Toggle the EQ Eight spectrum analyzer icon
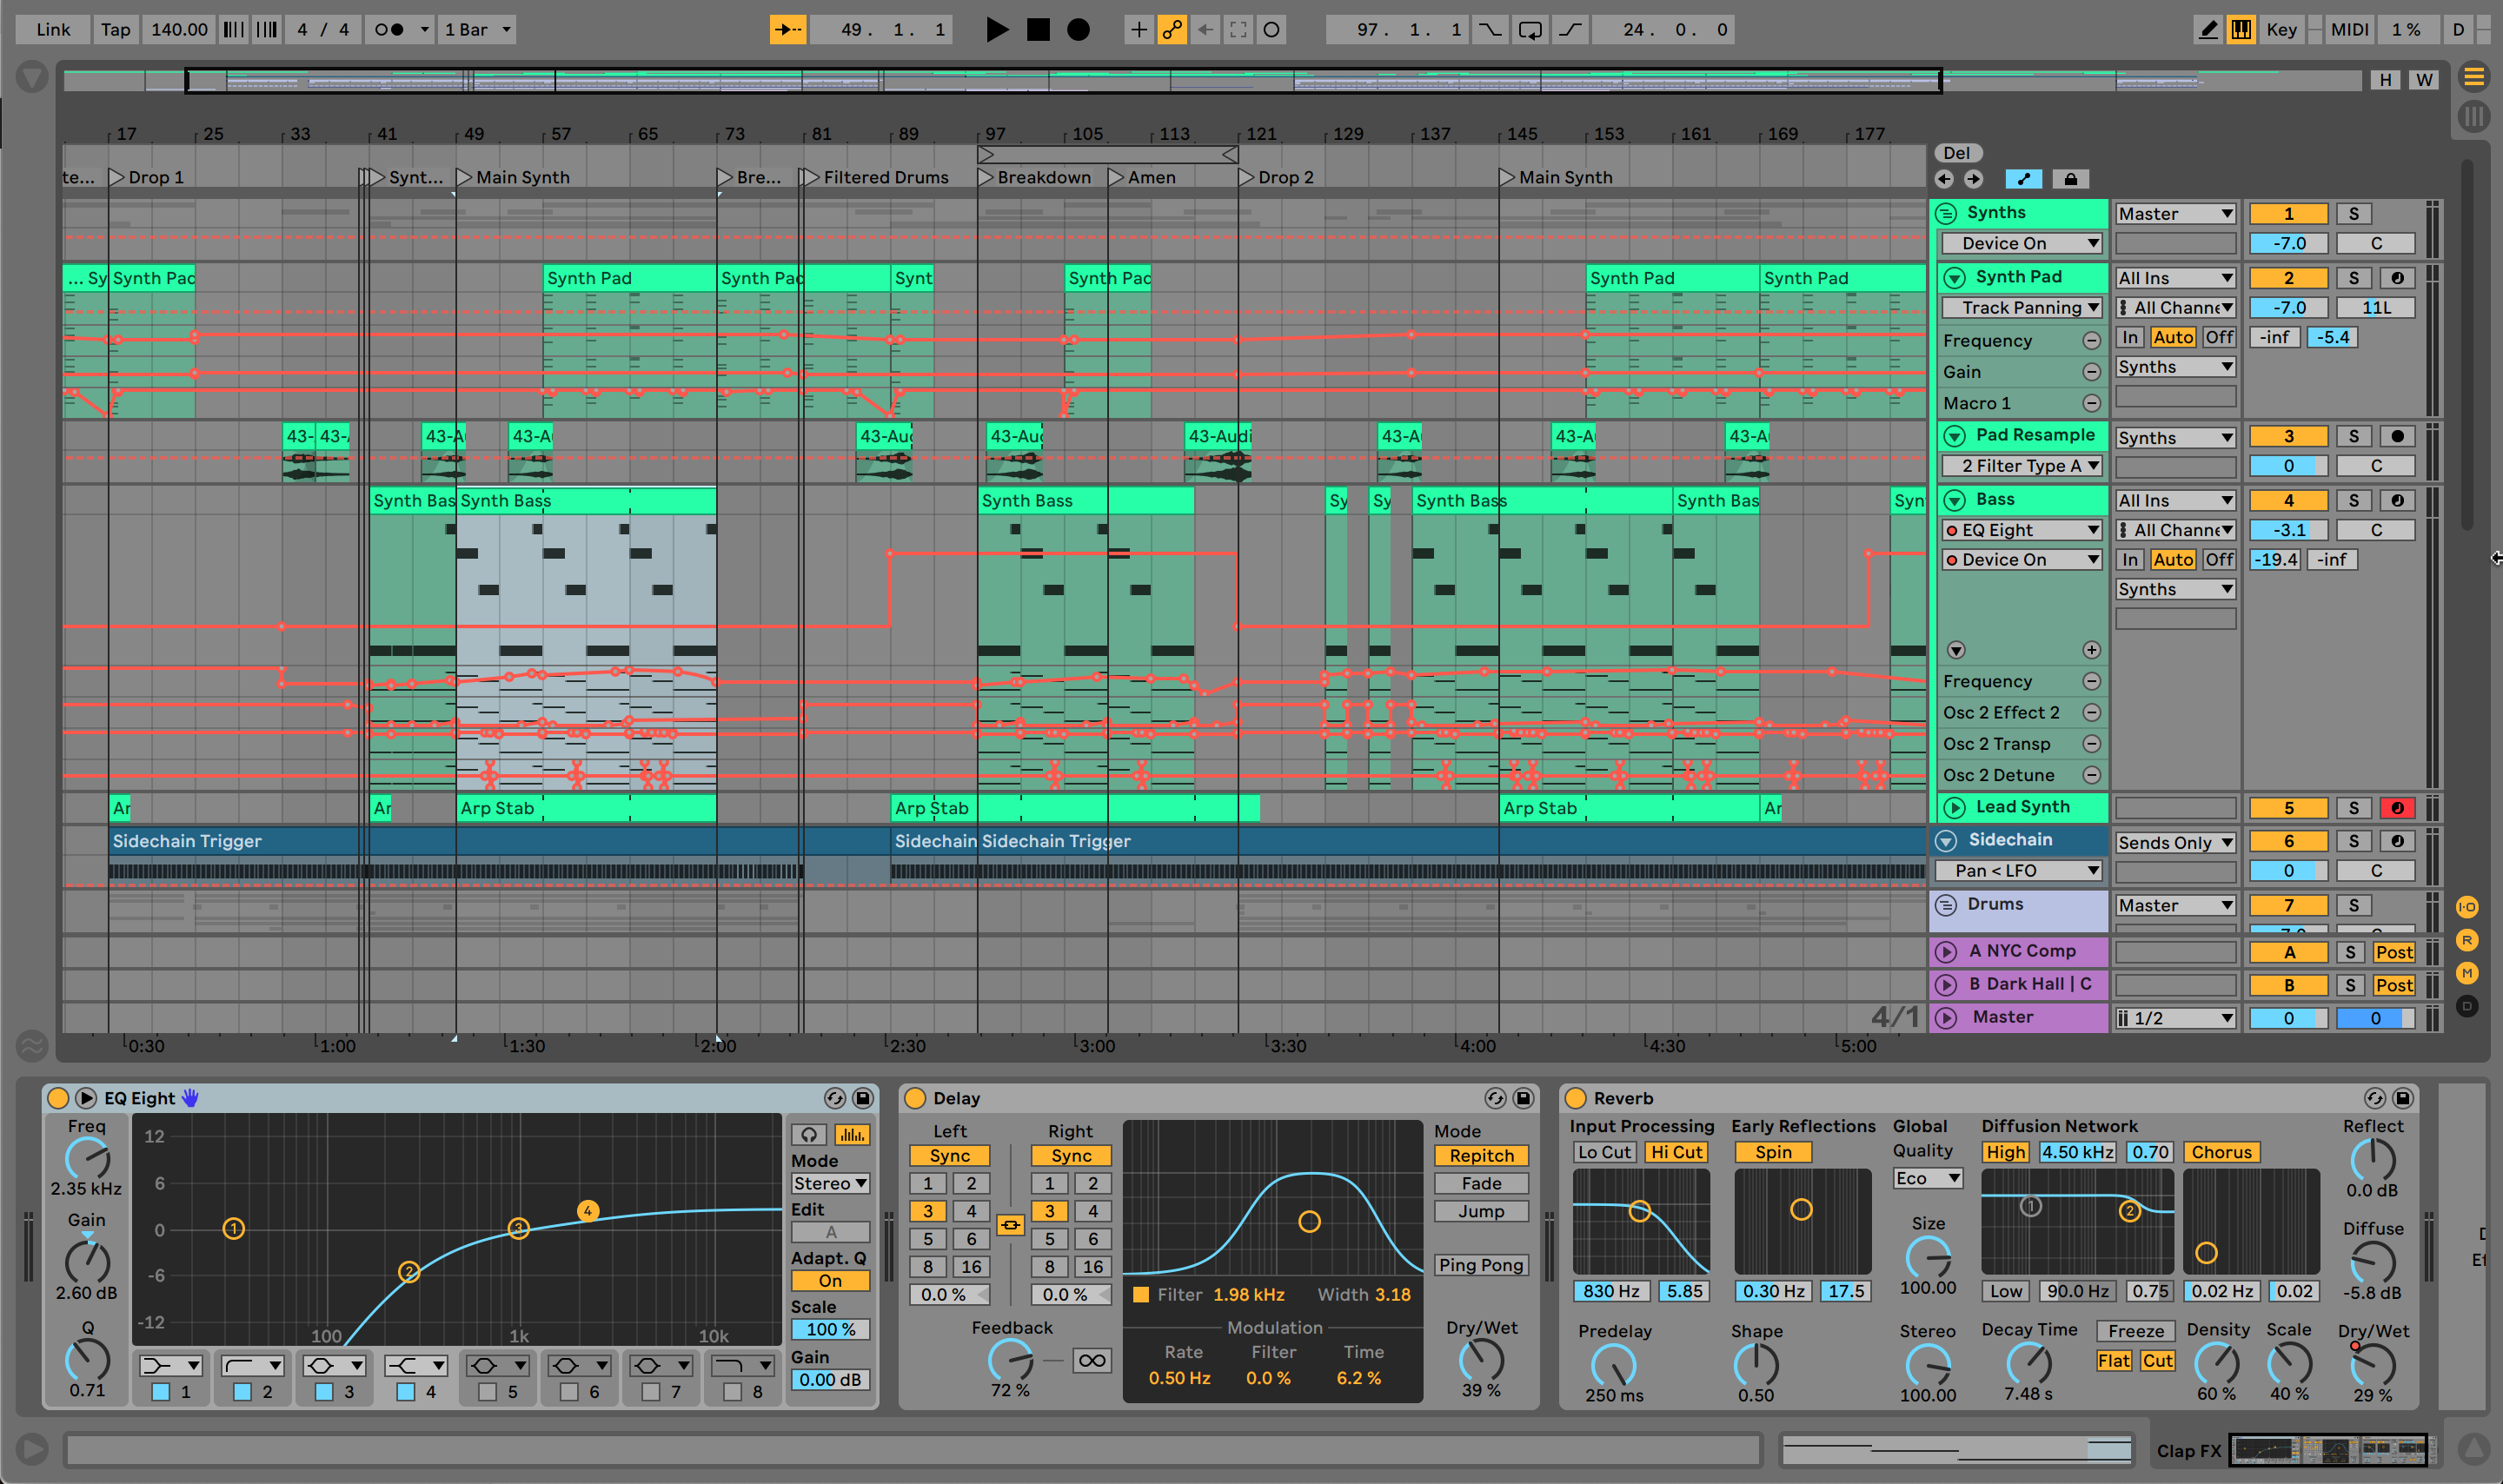2503x1484 pixels. point(851,1134)
